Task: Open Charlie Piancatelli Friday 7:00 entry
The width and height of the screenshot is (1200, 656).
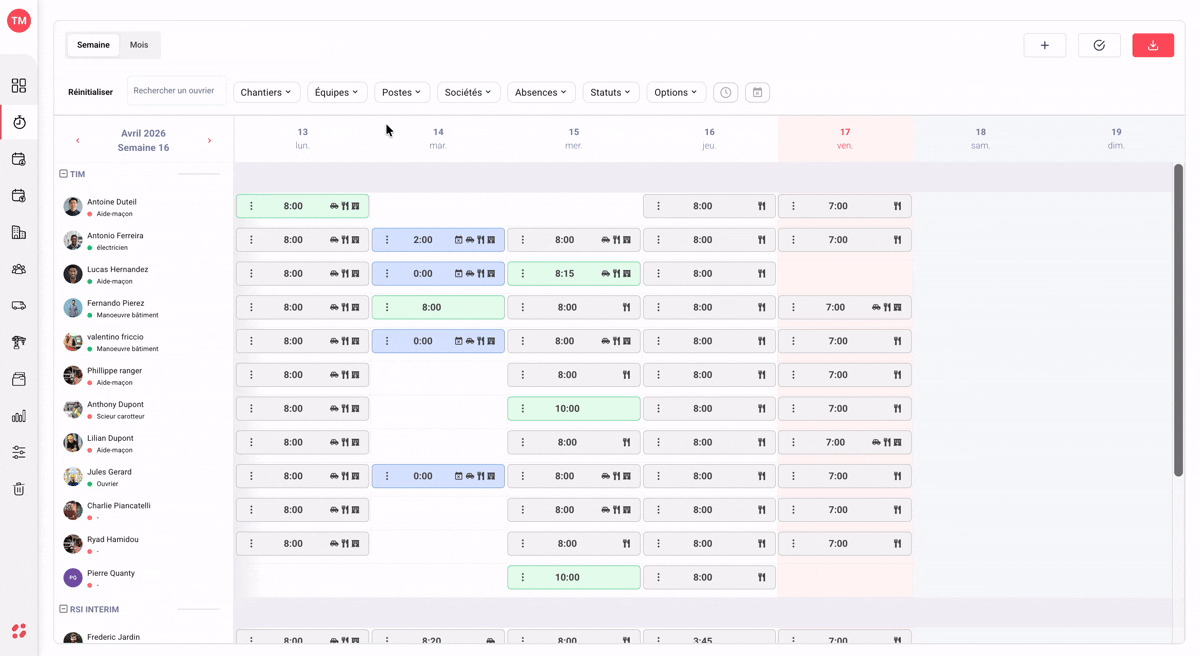Action: 845,510
